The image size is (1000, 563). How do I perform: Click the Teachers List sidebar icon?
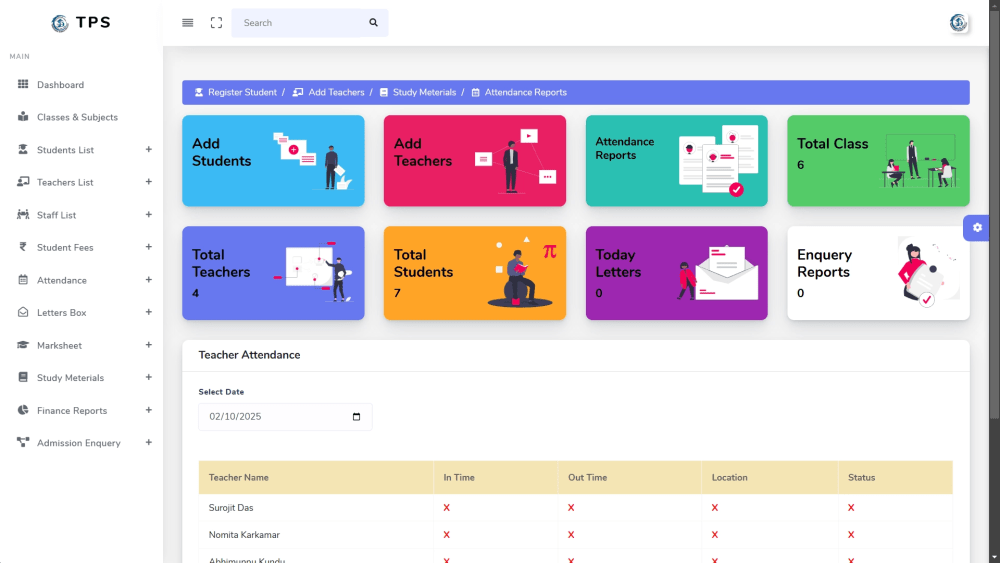coord(23,182)
